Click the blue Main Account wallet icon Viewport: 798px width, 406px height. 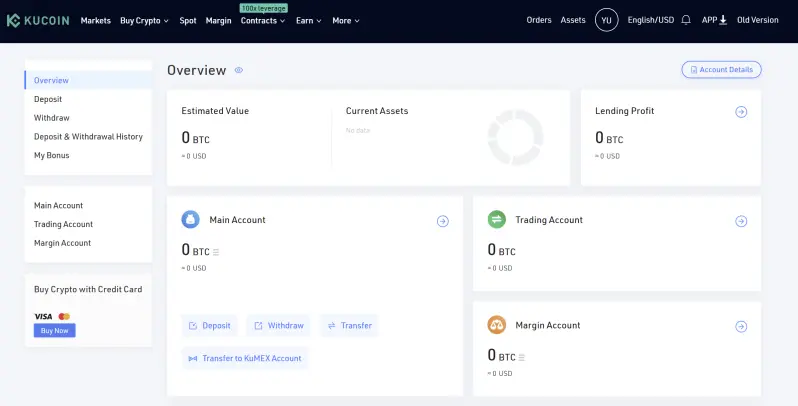[190, 220]
